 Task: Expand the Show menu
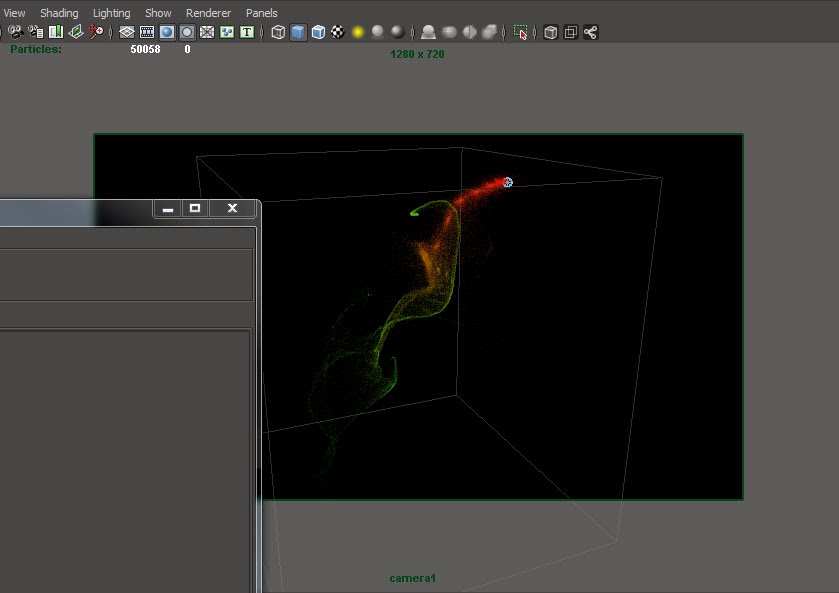pos(158,13)
